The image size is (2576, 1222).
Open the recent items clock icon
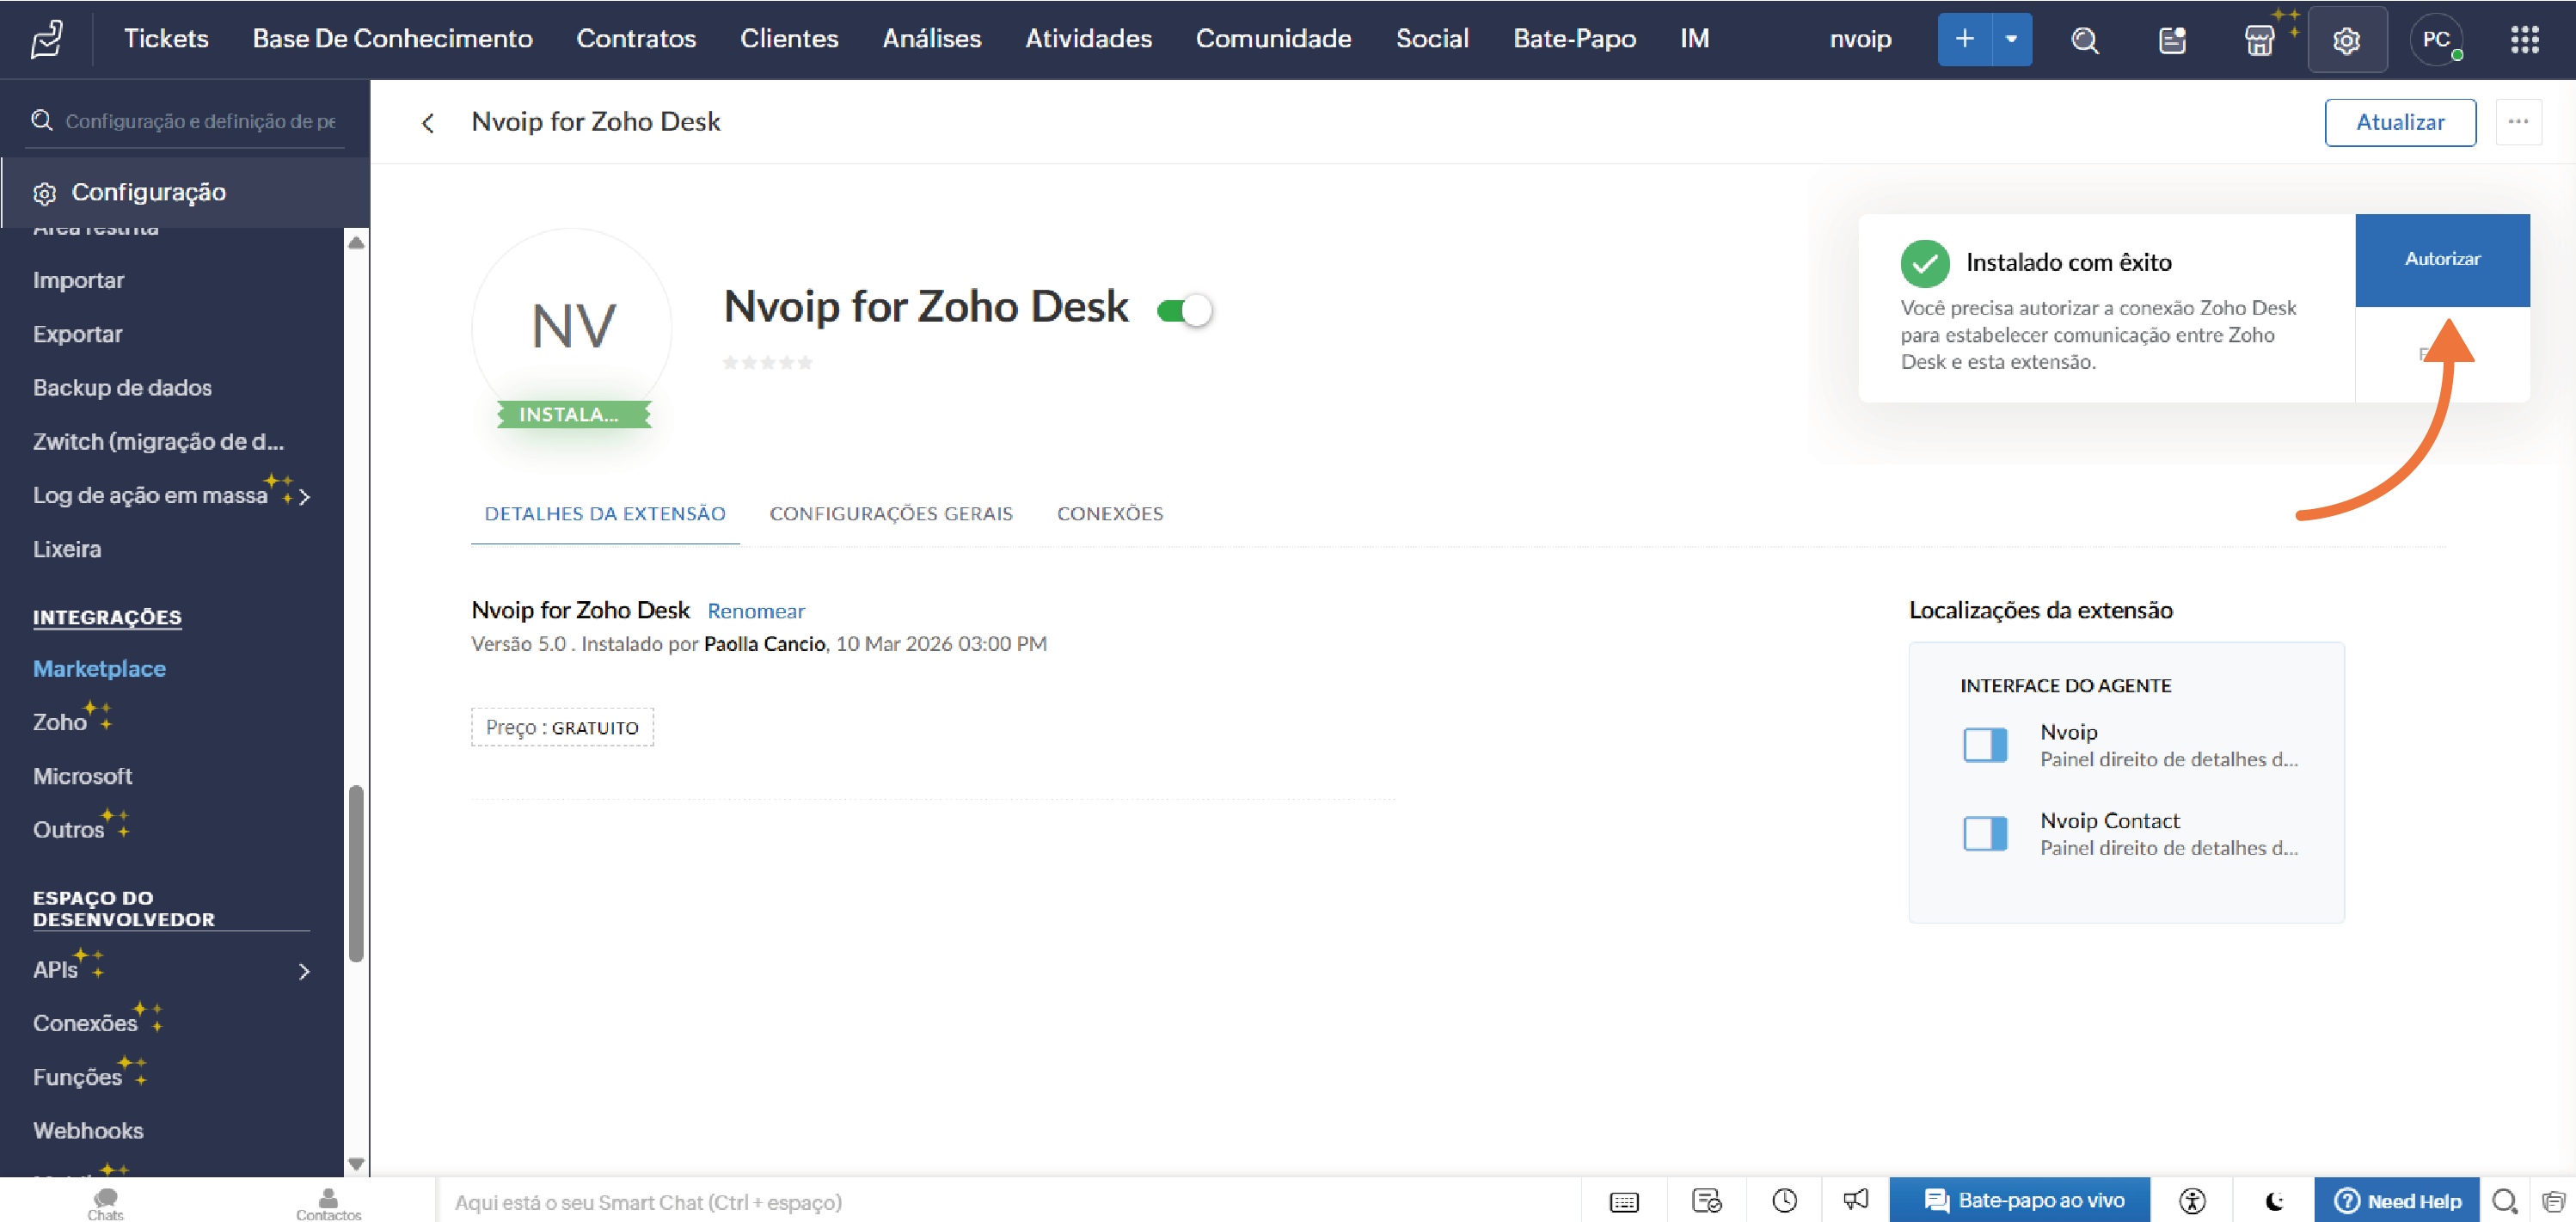click(1784, 1200)
